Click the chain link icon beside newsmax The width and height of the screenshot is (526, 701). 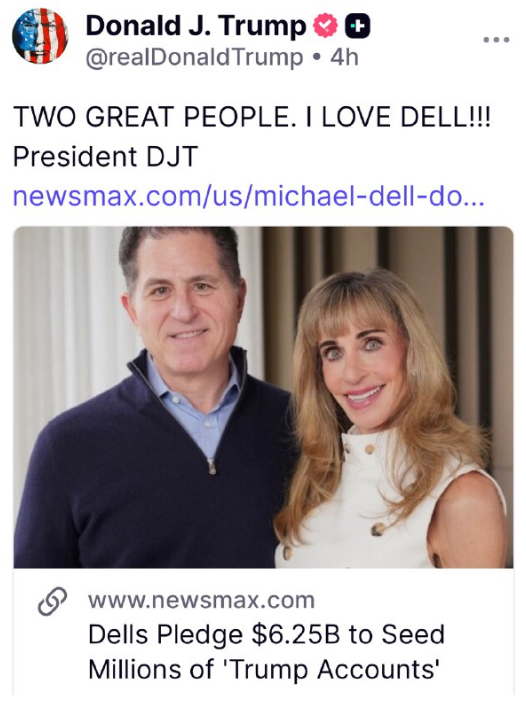(x=52, y=601)
